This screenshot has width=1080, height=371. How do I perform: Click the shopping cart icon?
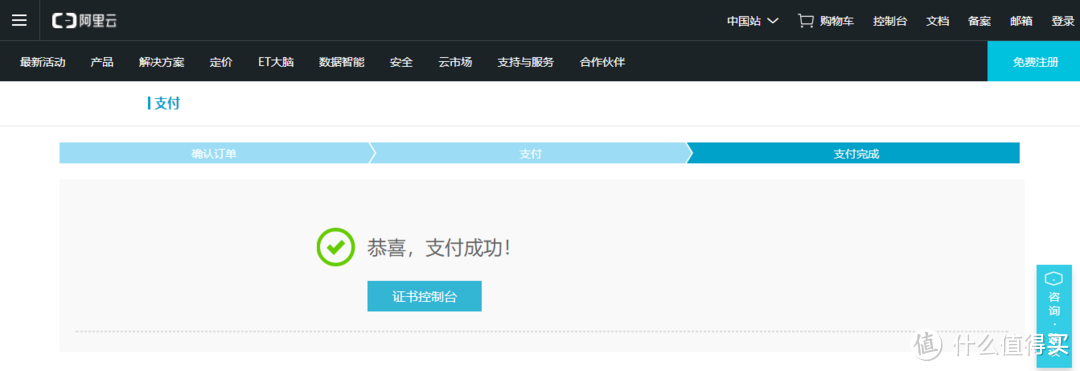tap(805, 21)
